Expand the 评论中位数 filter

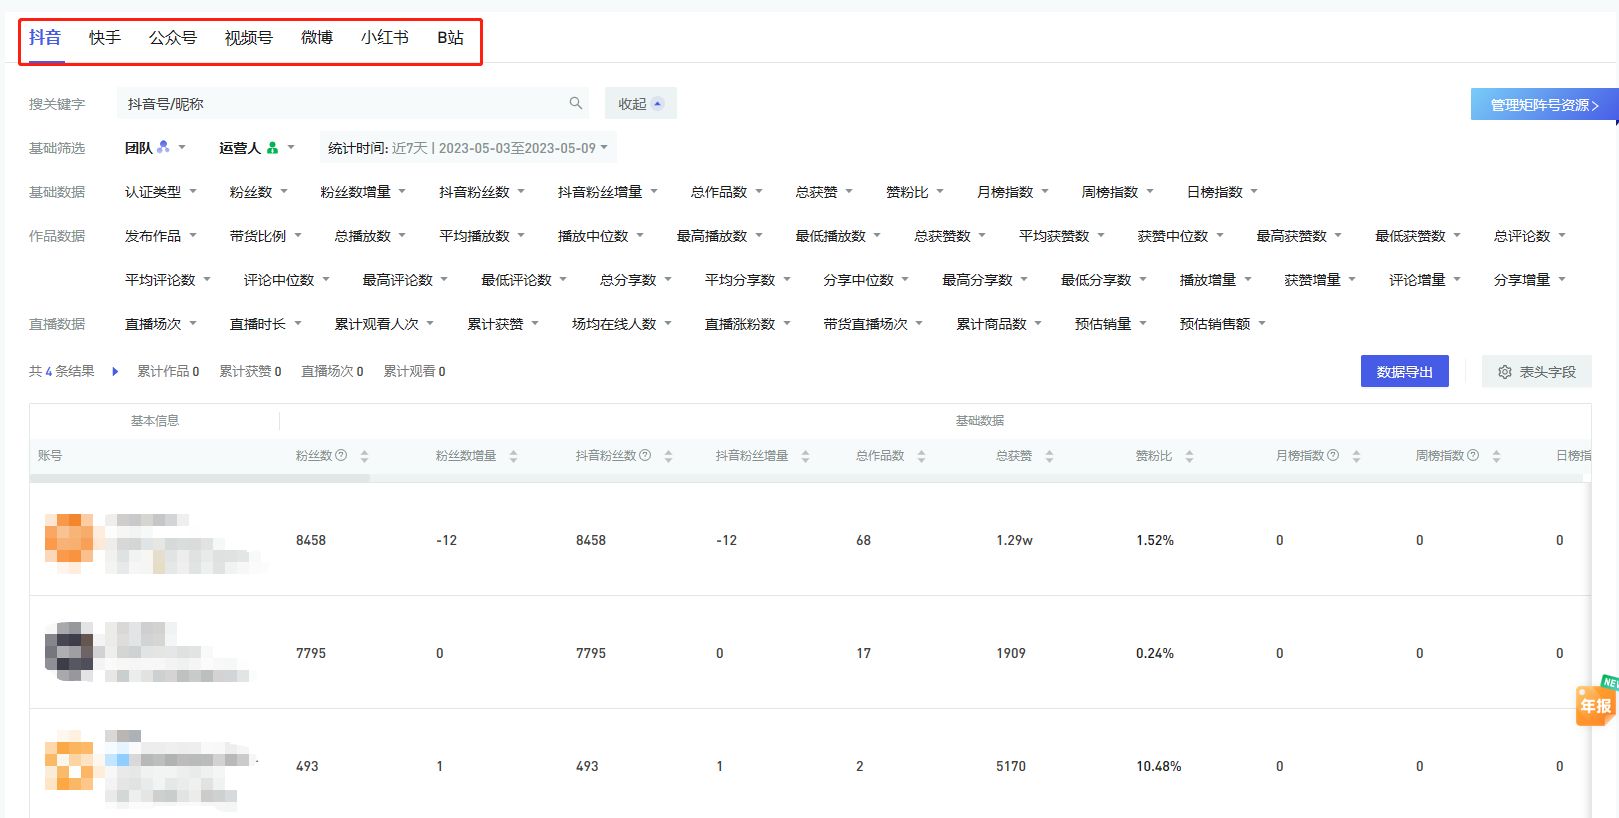(287, 280)
